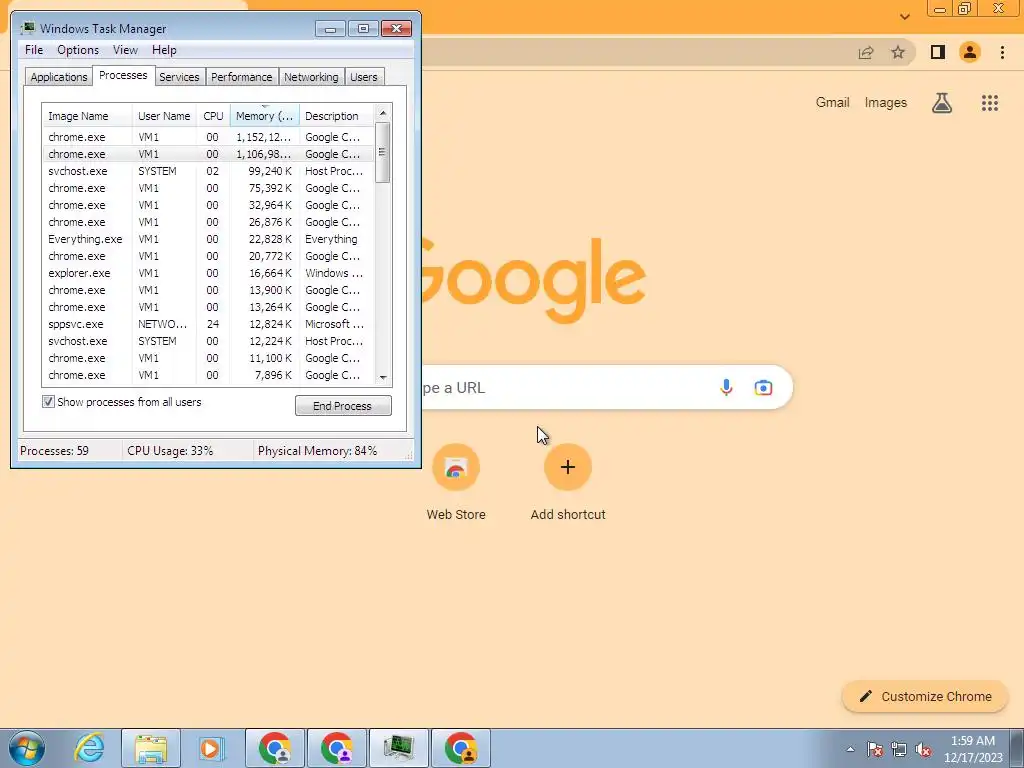Open Google apps grid icon
Image resolution: width=1024 pixels, height=768 pixels.
click(x=989, y=103)
